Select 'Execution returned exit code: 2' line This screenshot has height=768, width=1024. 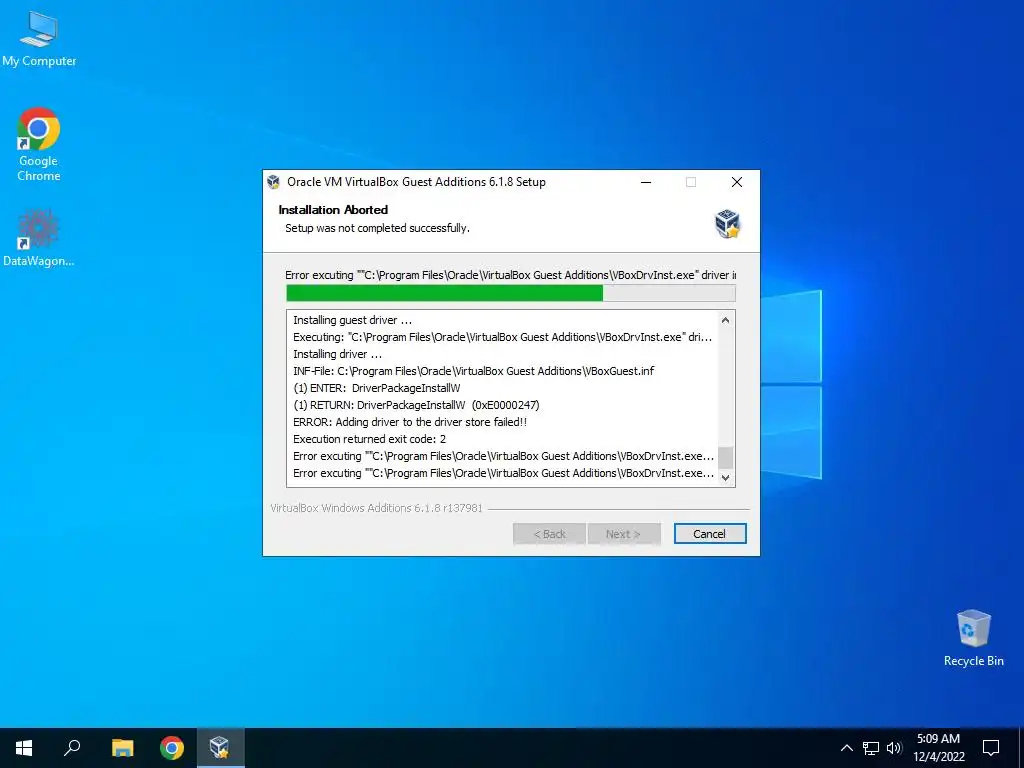[370, 439]
